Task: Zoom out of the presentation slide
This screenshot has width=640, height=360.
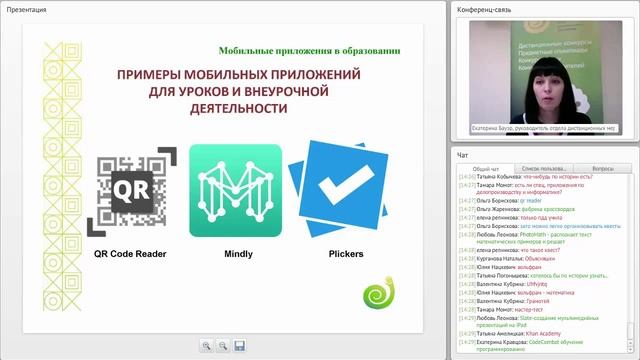Action: point(223,346)
